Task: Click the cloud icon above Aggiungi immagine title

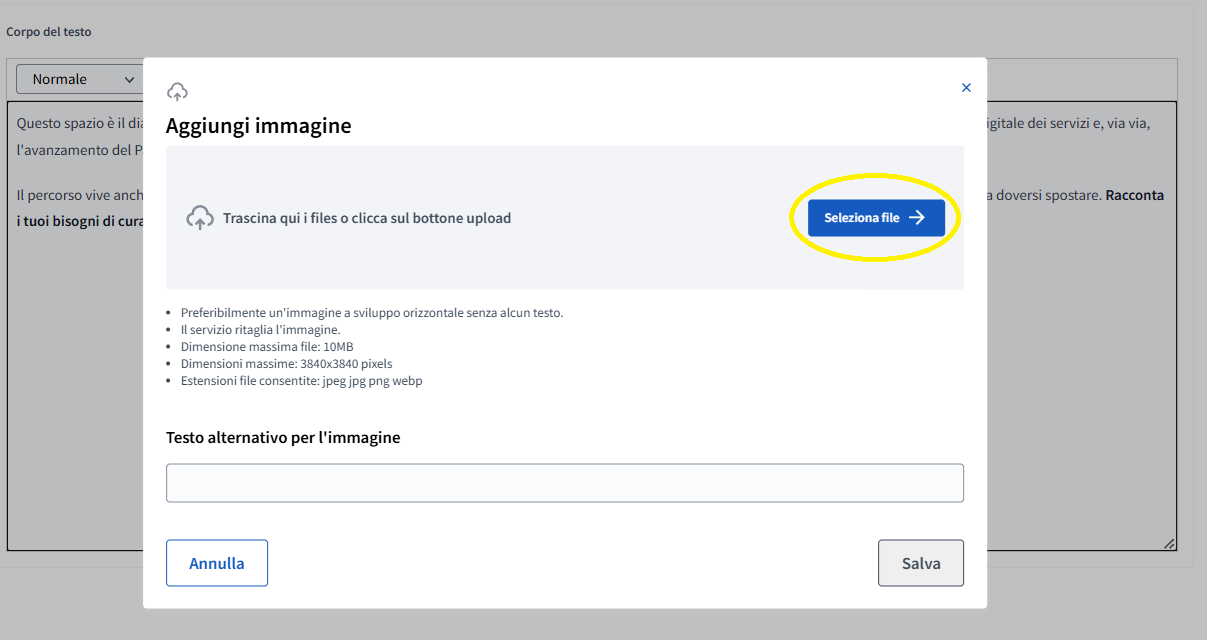Action: pos(177,92)
